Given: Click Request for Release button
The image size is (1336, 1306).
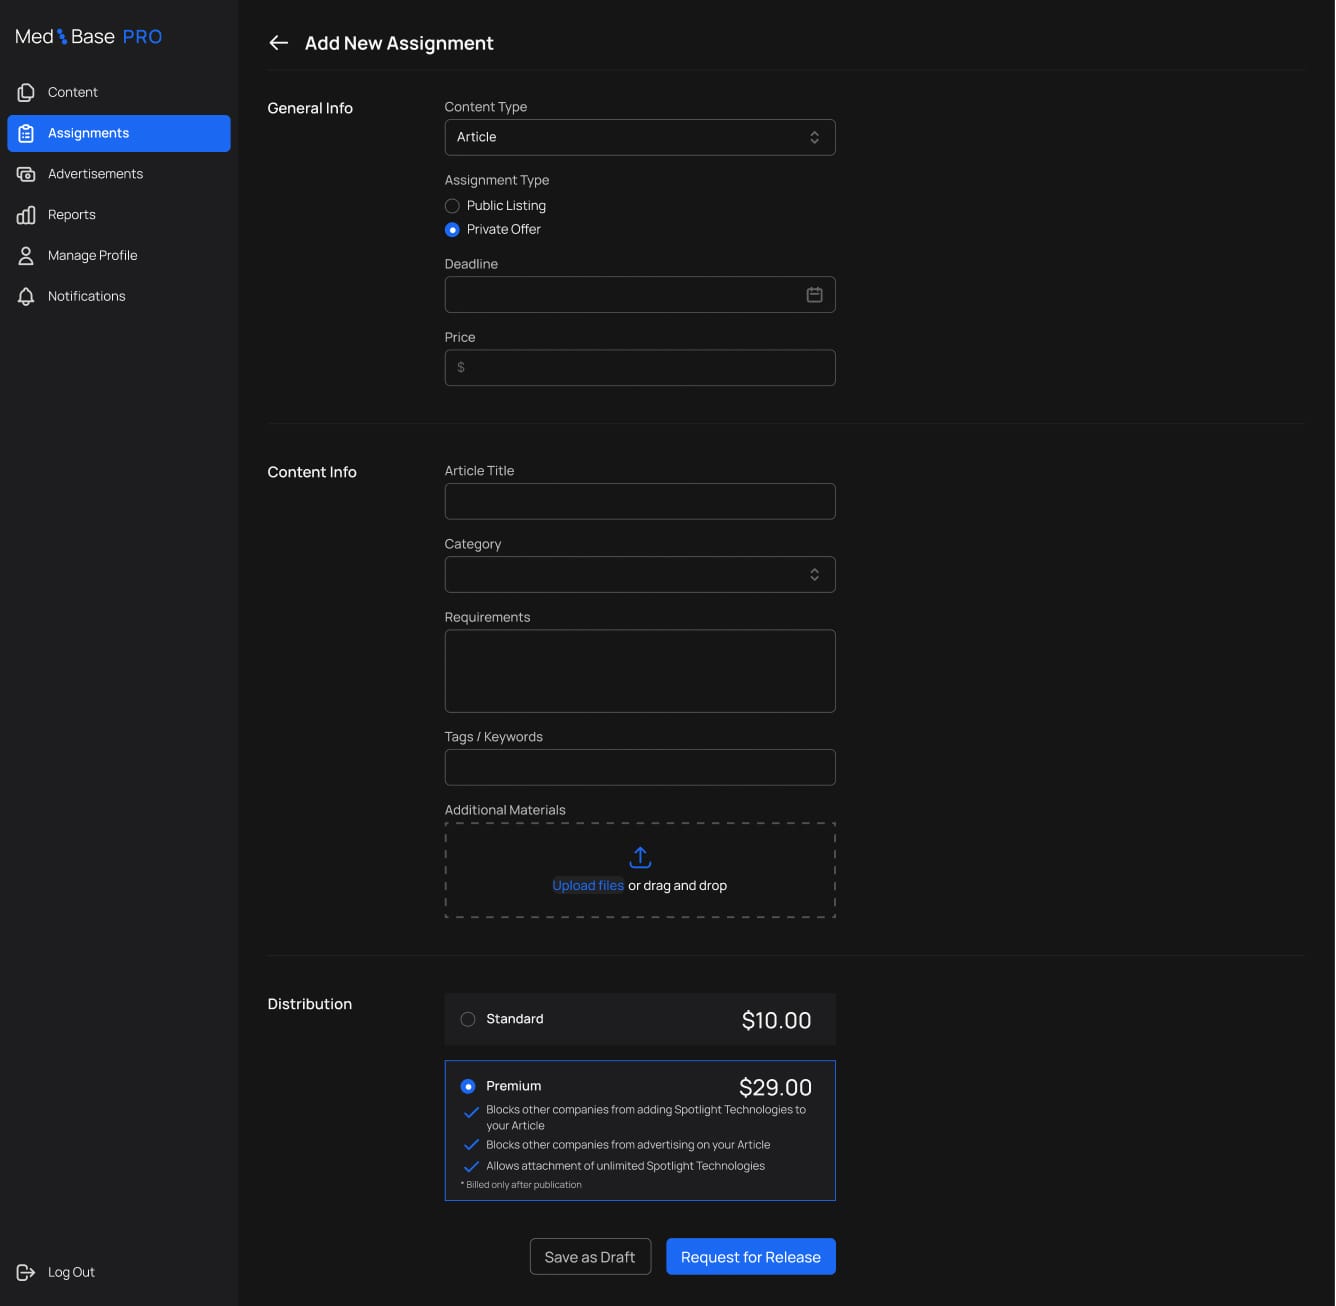Looking at the screenshot, I should point(751,1257).
